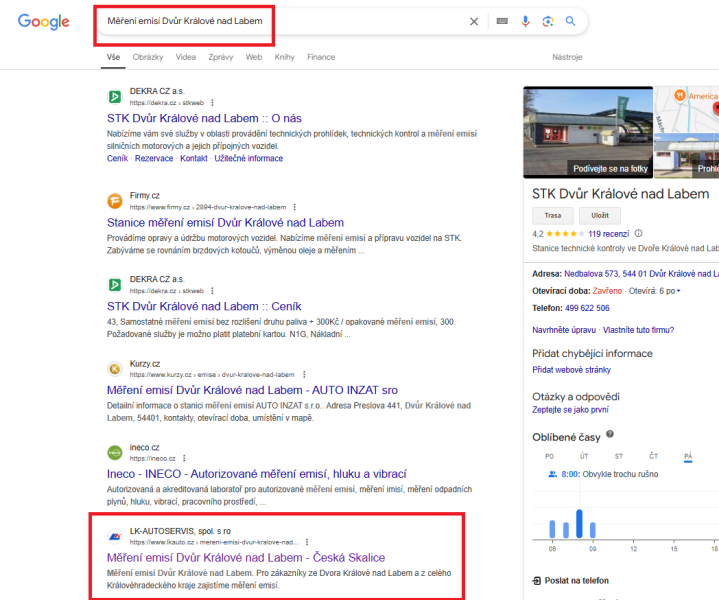
Task: Click the ineco.cz green favicon
Action: click(115, 452)
